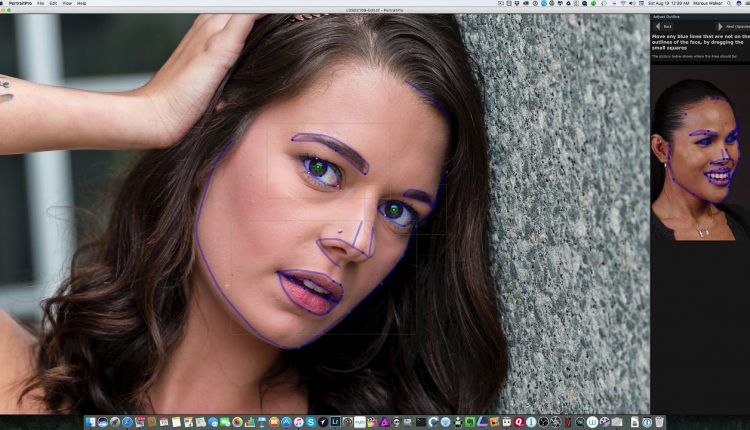
Task: Open the Terminal icon in Dock
Action: (421, 422)
